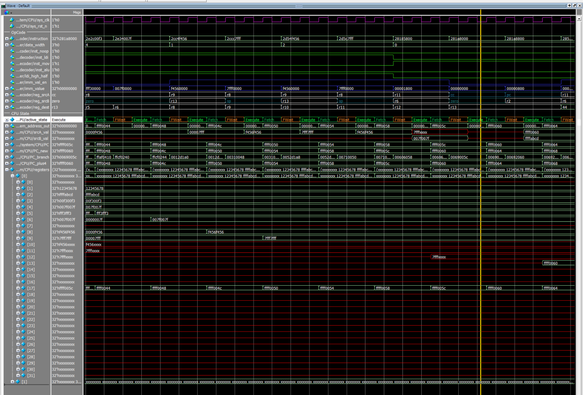Expand the reg_srcA signal

[x=6, y=95]
